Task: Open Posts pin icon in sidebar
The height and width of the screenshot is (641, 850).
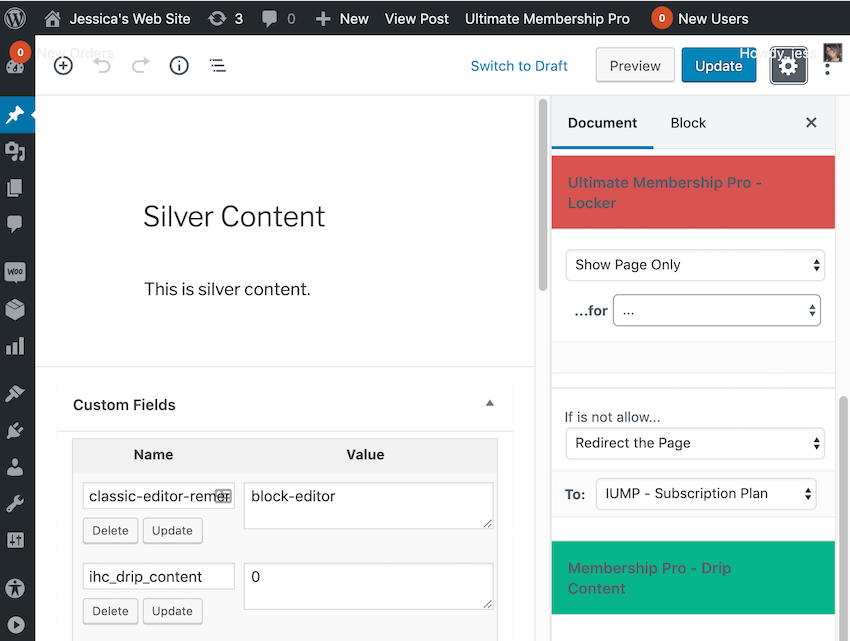Action: (15, 115)
